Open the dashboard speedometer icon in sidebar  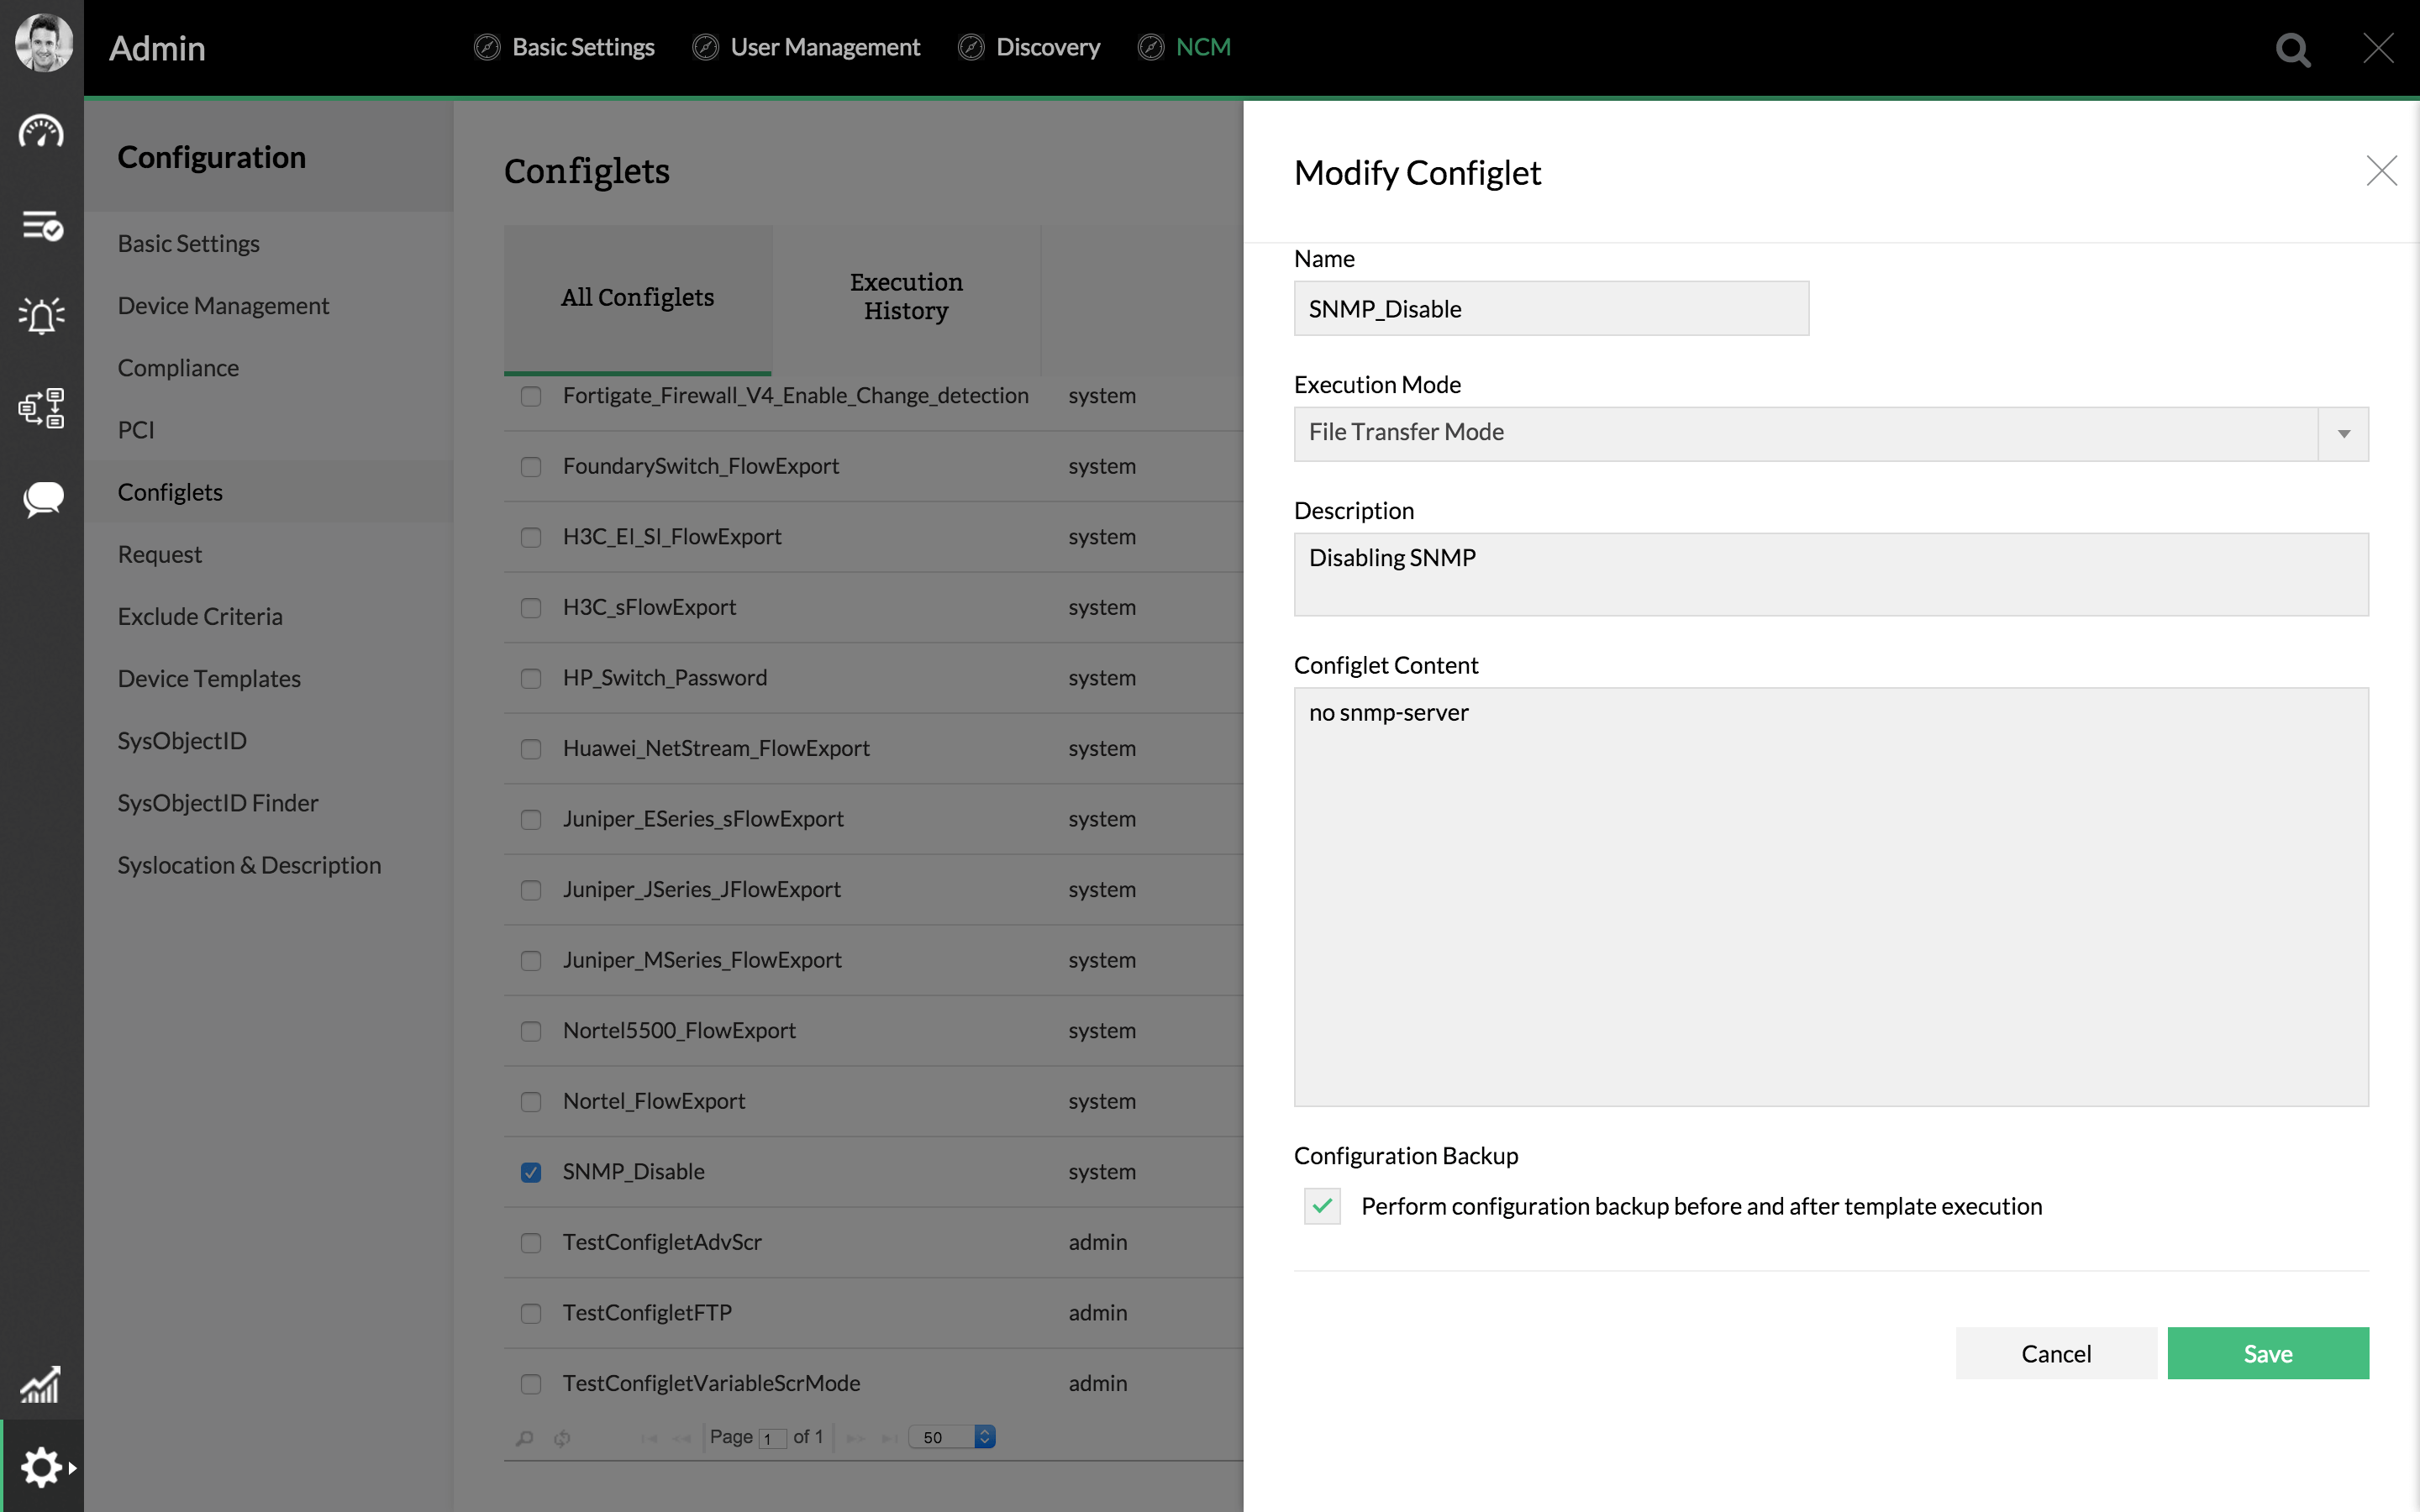pos(41,132)
